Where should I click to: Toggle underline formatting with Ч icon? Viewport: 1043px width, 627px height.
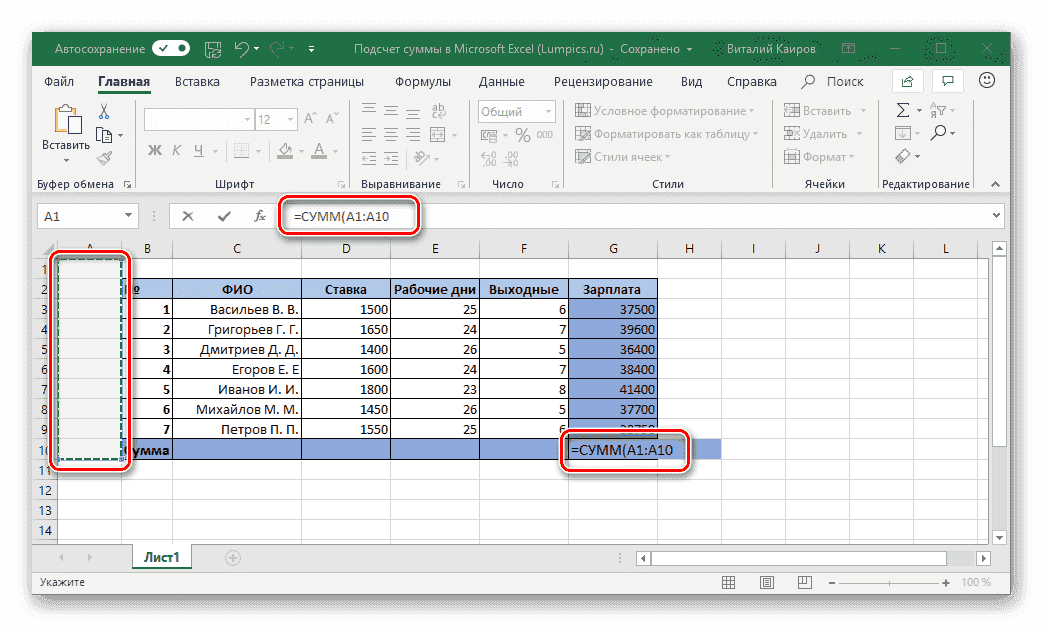tap(199, 150)
